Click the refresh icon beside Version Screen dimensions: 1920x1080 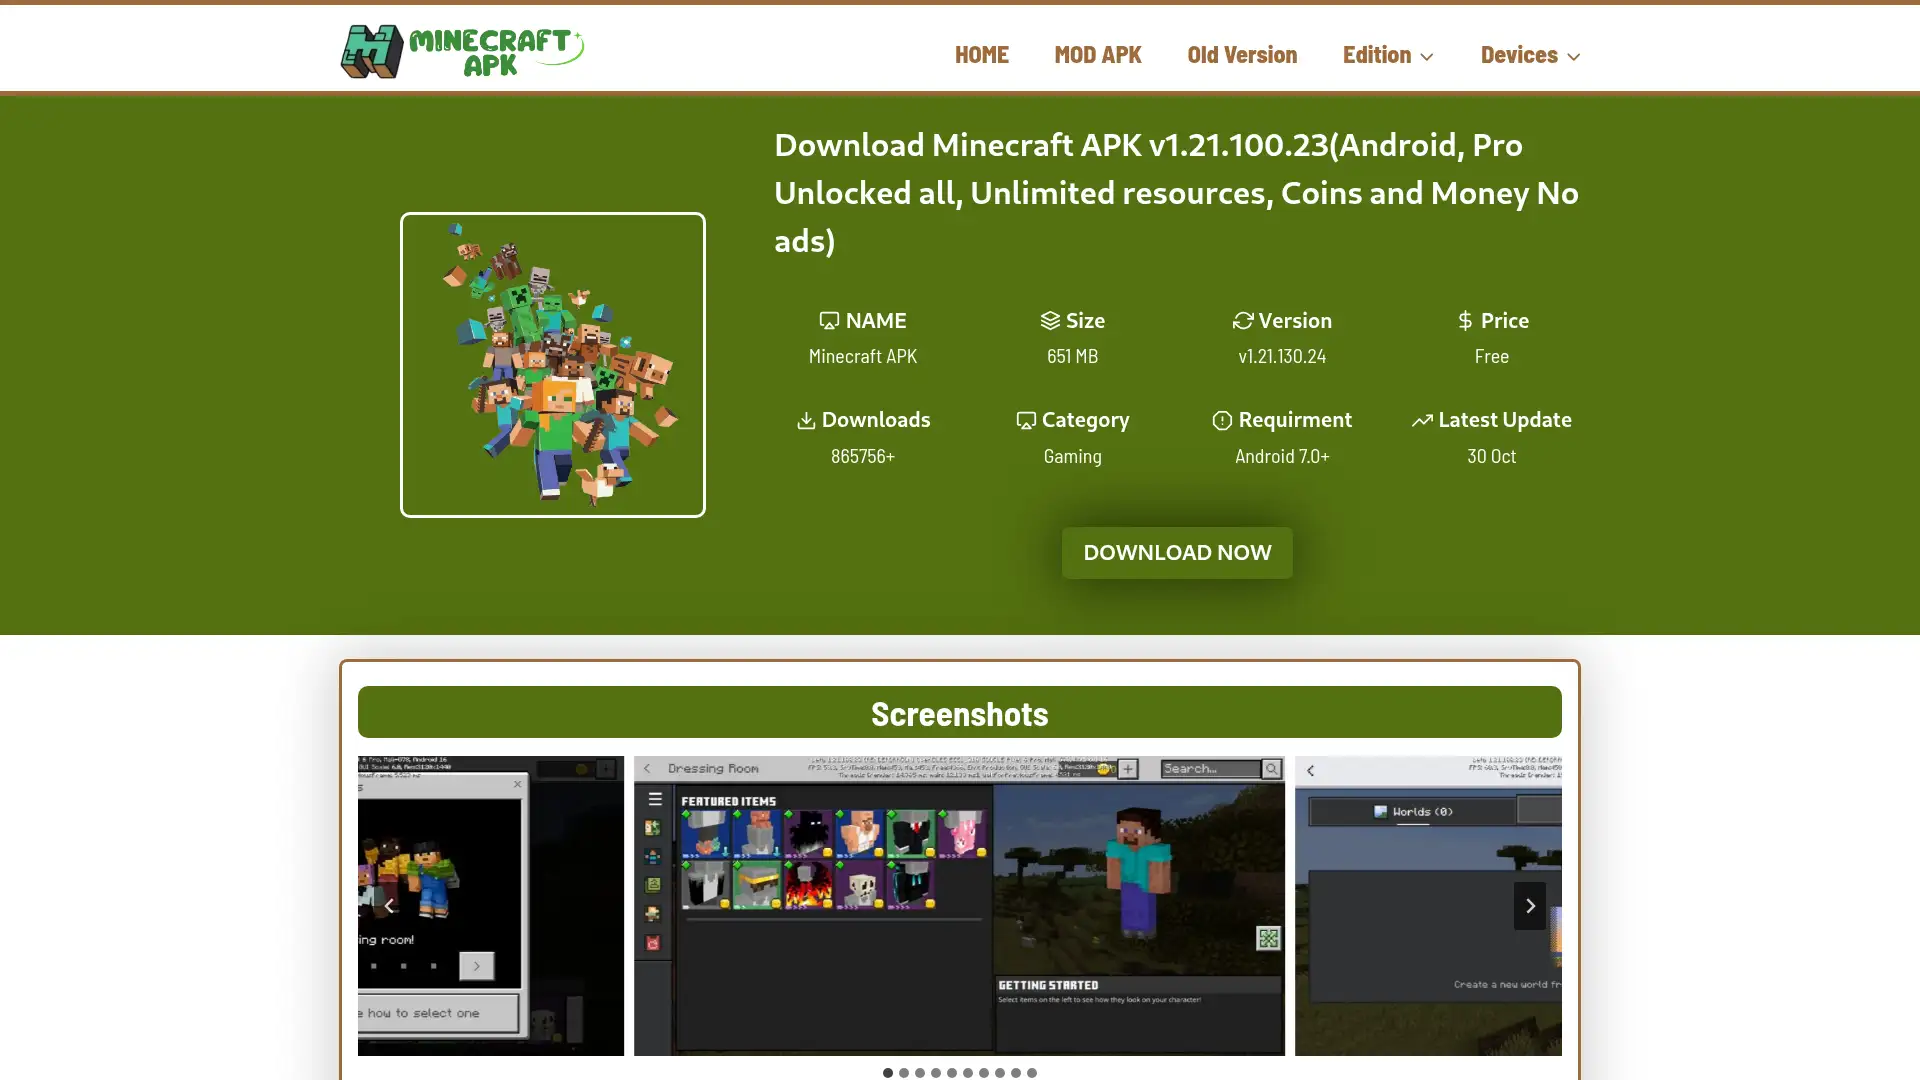1242,320
